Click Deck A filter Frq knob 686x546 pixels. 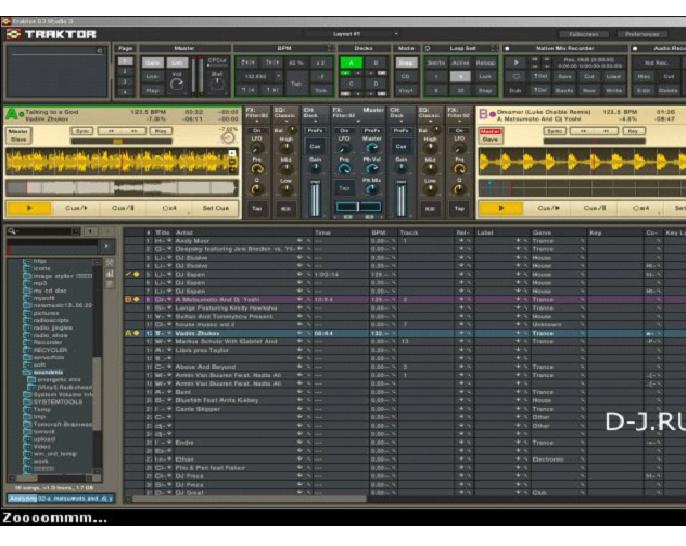click(x=257, y=169)
